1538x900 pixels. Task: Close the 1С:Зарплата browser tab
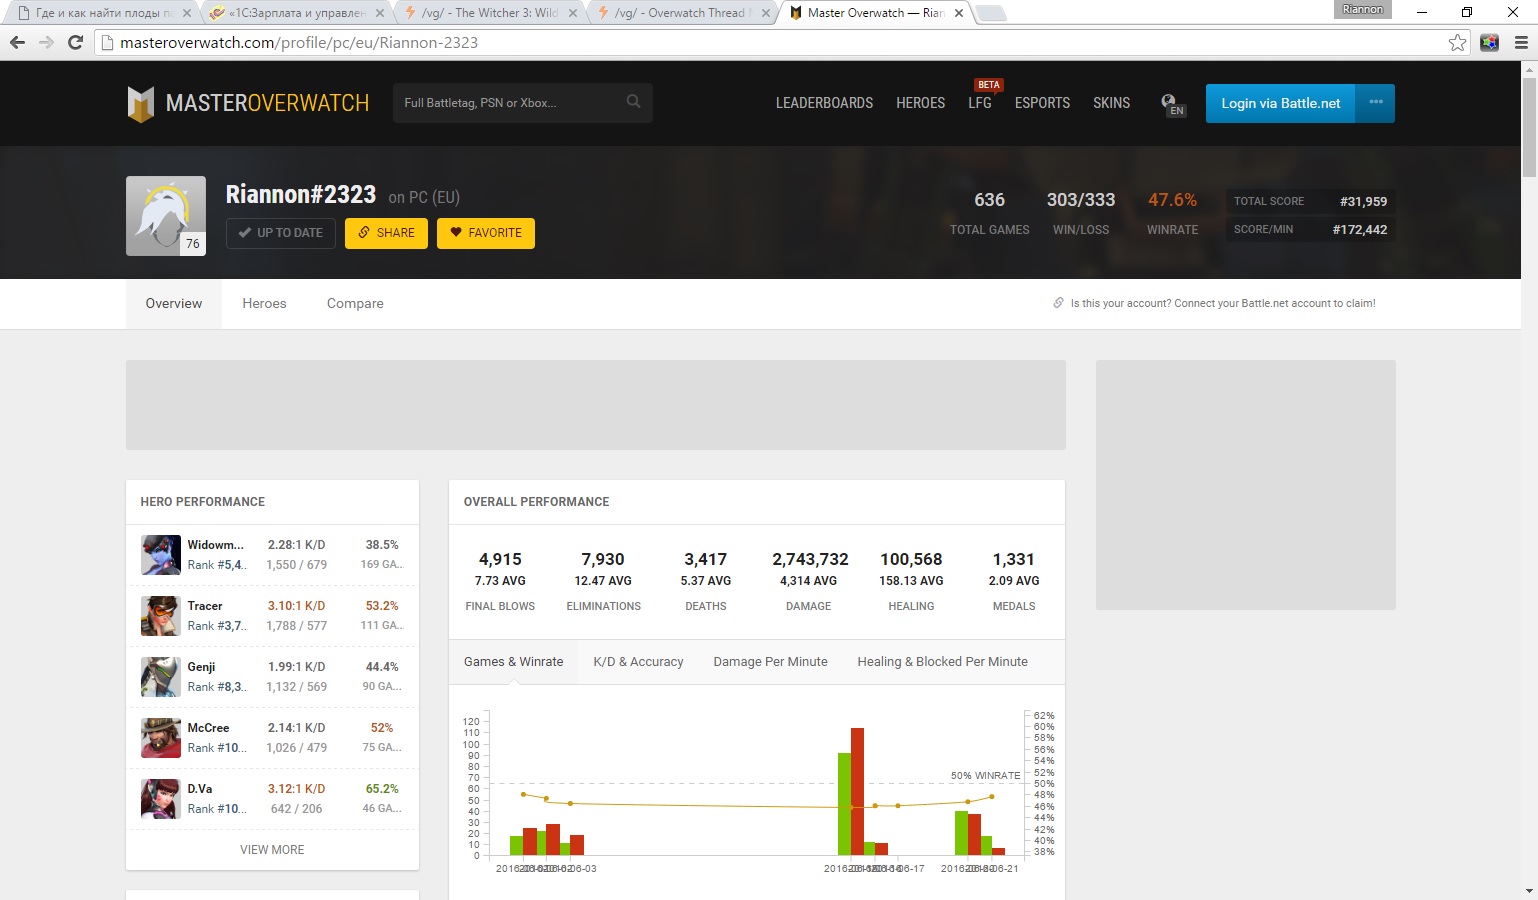pyautogui.click(x=380, y=13)
